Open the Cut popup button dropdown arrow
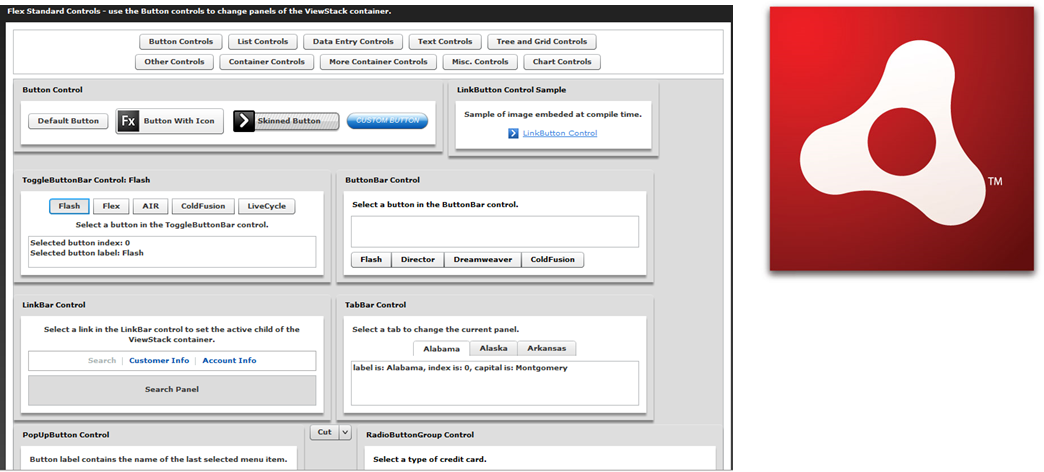The height and width of the screenshot is (472, 1044). (x=345, y=432)
